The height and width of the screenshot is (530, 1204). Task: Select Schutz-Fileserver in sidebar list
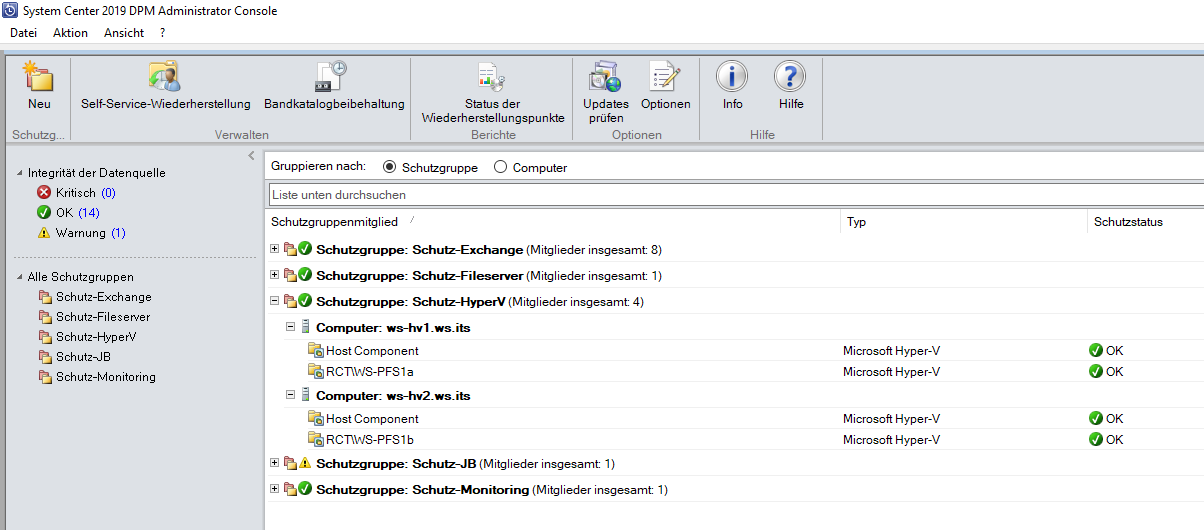point(103,317)
